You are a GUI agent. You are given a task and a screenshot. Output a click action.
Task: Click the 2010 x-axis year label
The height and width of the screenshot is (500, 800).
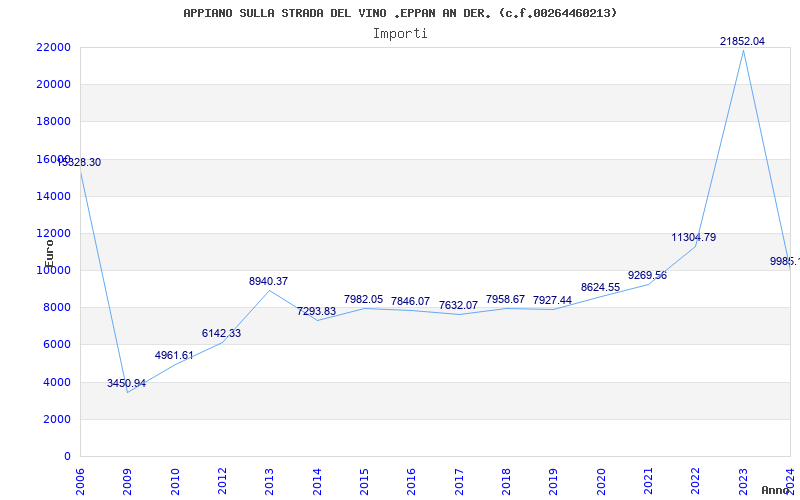175,482
